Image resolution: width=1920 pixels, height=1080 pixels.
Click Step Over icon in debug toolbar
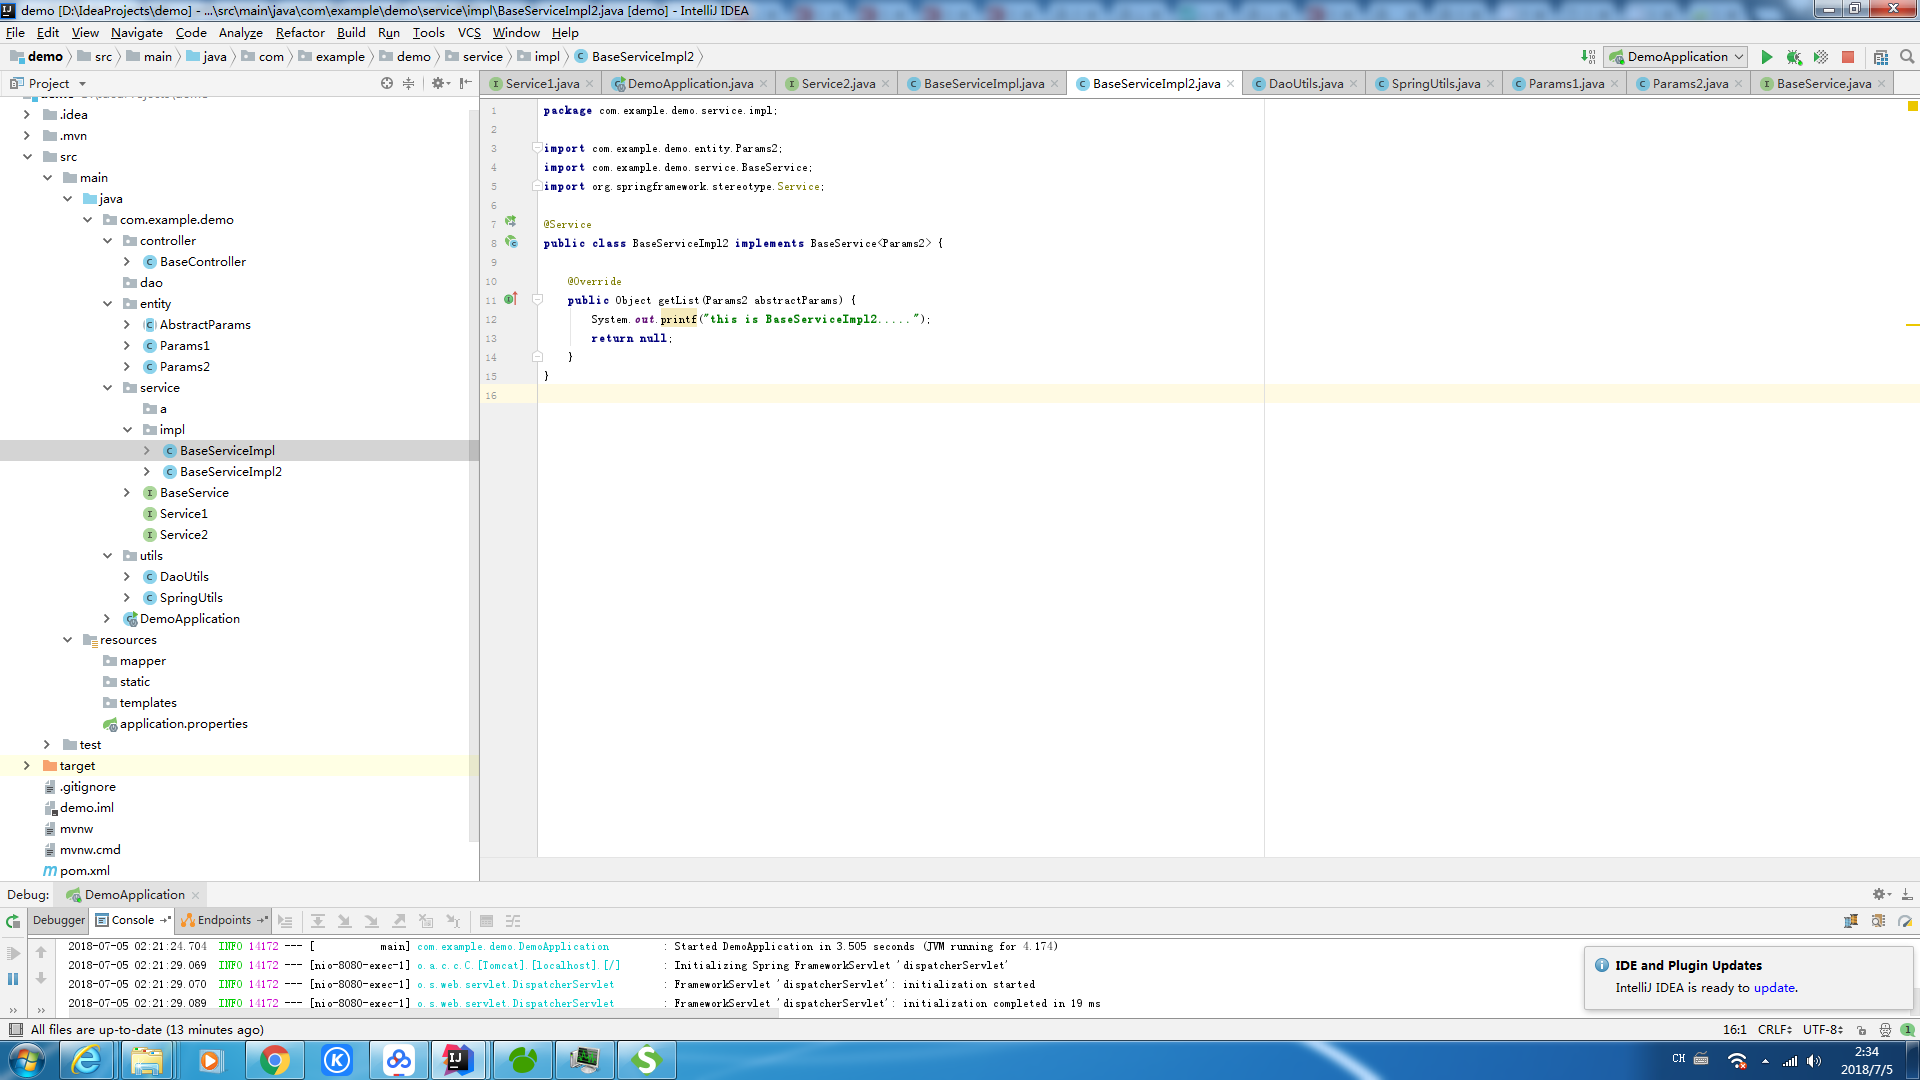click(x=318, y=921)
